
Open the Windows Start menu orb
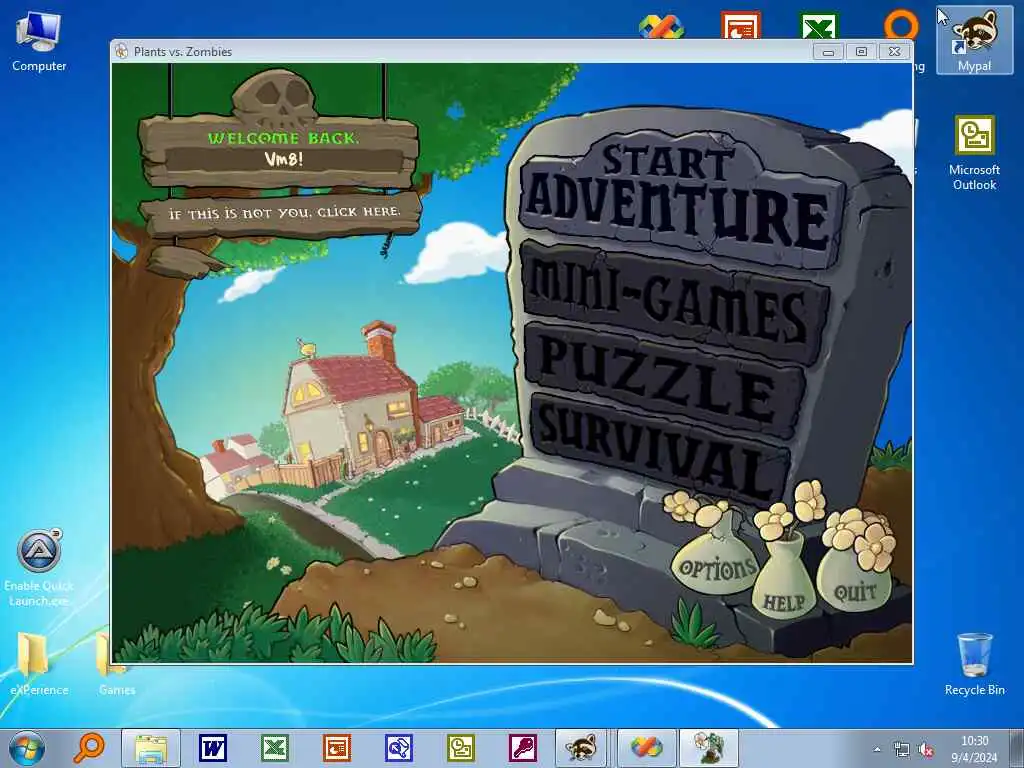tap(27, 748)
